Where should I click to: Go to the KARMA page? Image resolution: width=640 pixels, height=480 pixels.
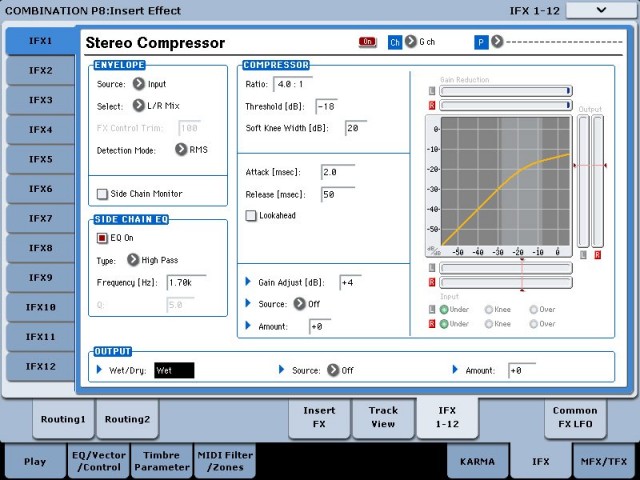coord(478,461)
